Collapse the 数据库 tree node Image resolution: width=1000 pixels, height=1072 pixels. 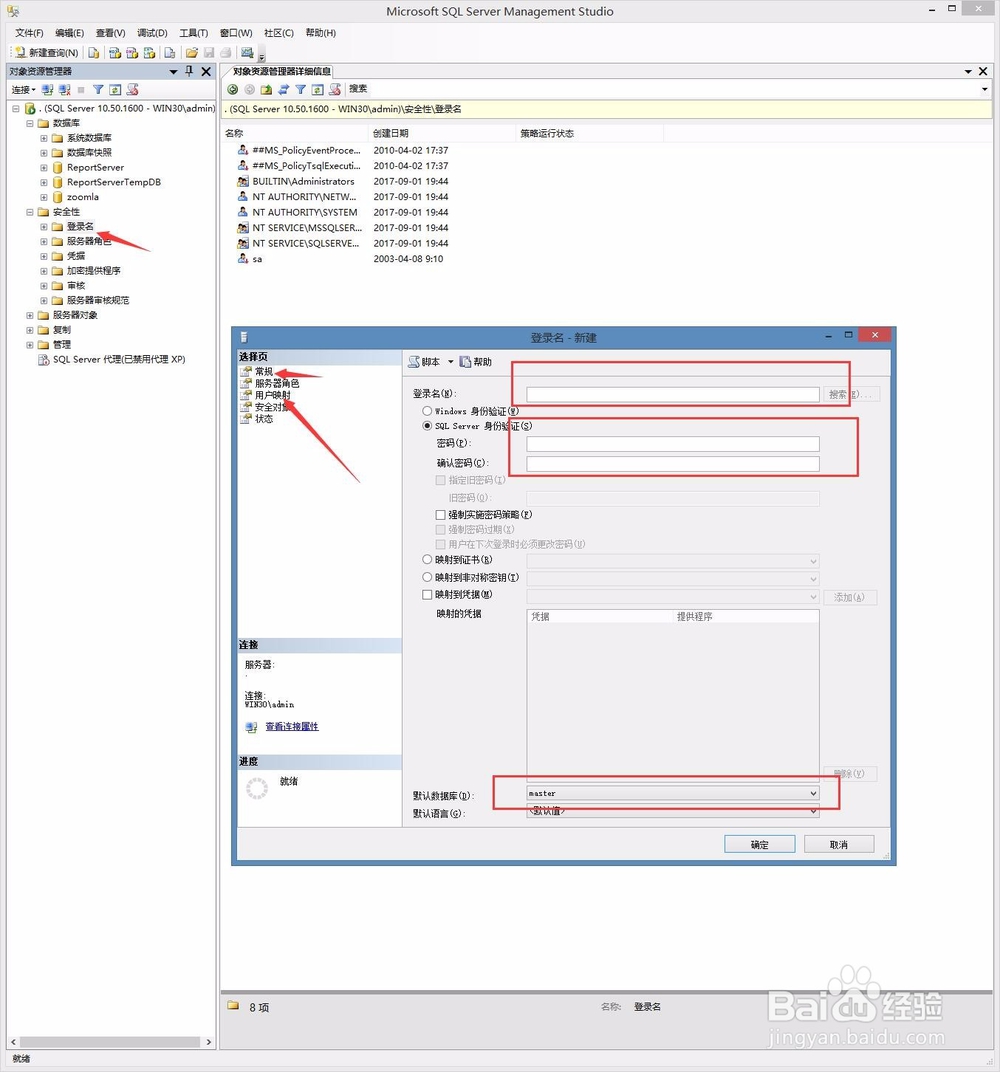(30, 124)
